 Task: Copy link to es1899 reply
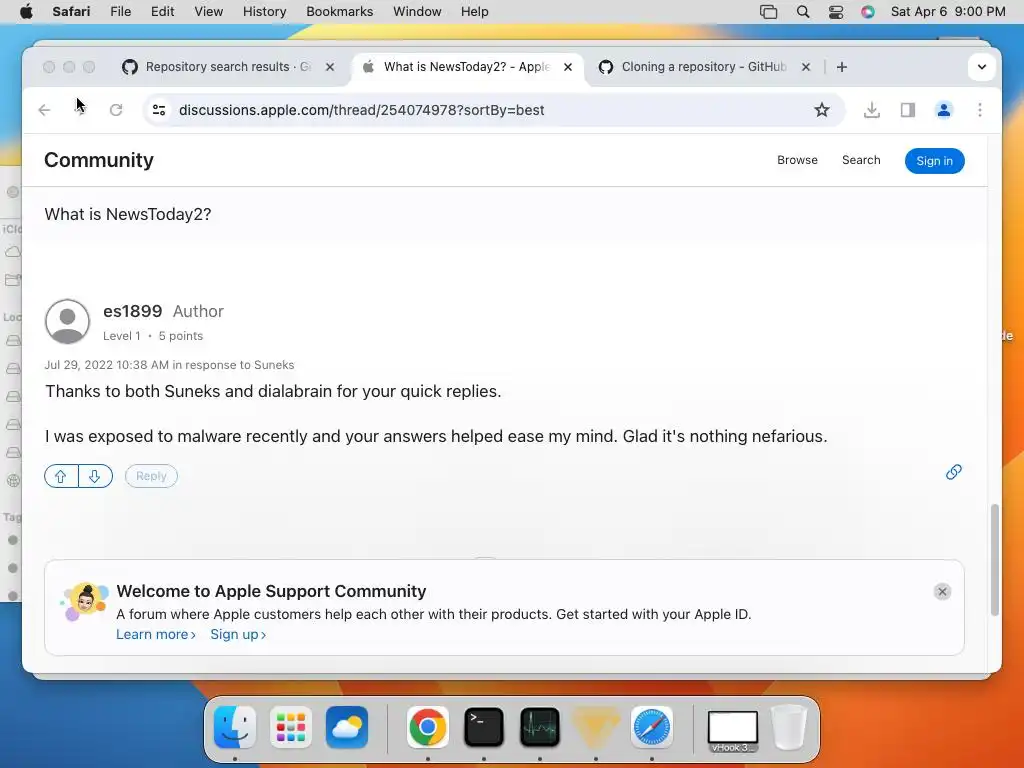coord(953,472)
